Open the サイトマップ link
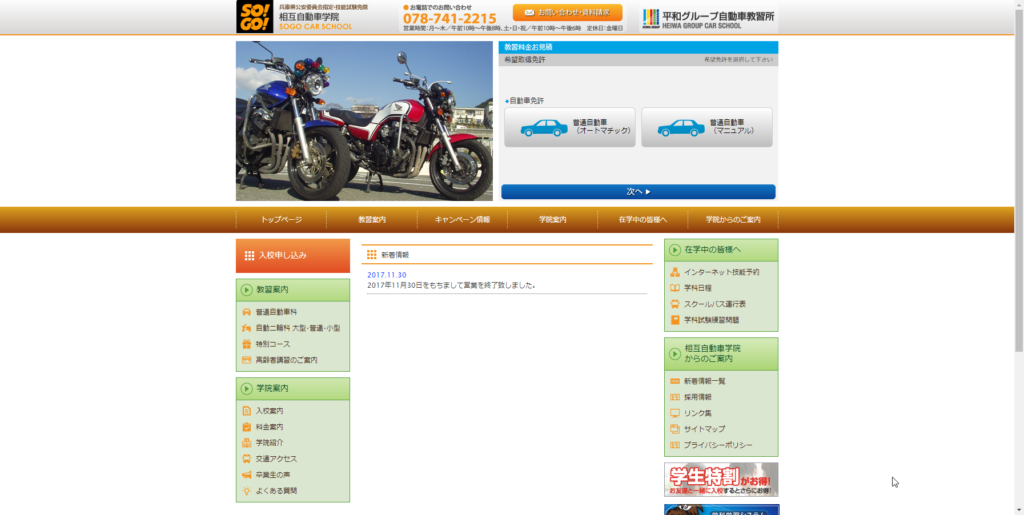The image size is (1024, 515). pos(705,429)
